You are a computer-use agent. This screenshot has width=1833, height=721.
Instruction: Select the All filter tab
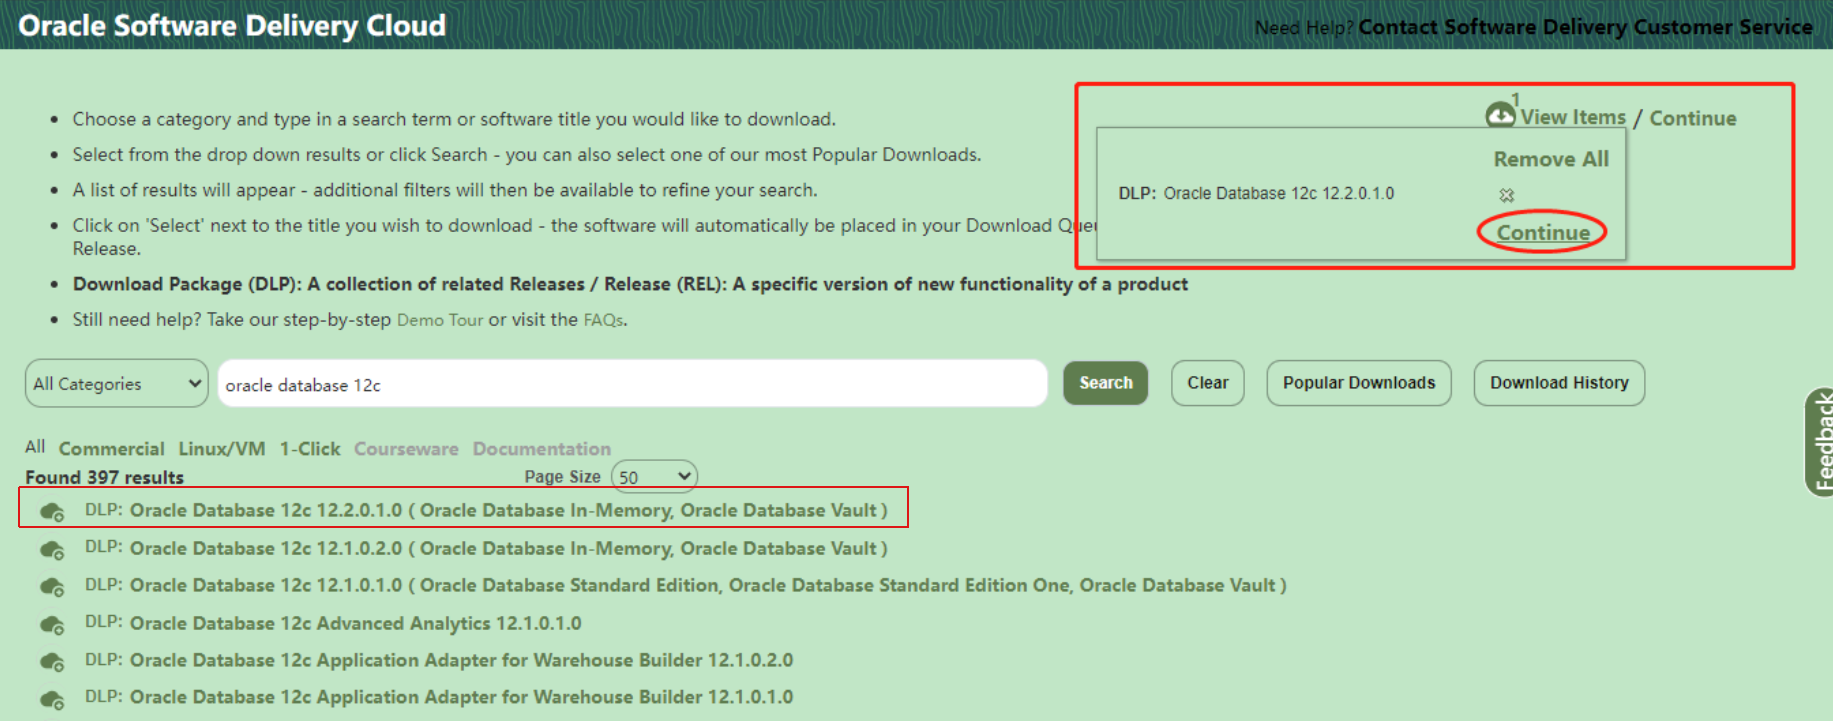point(35,447)
